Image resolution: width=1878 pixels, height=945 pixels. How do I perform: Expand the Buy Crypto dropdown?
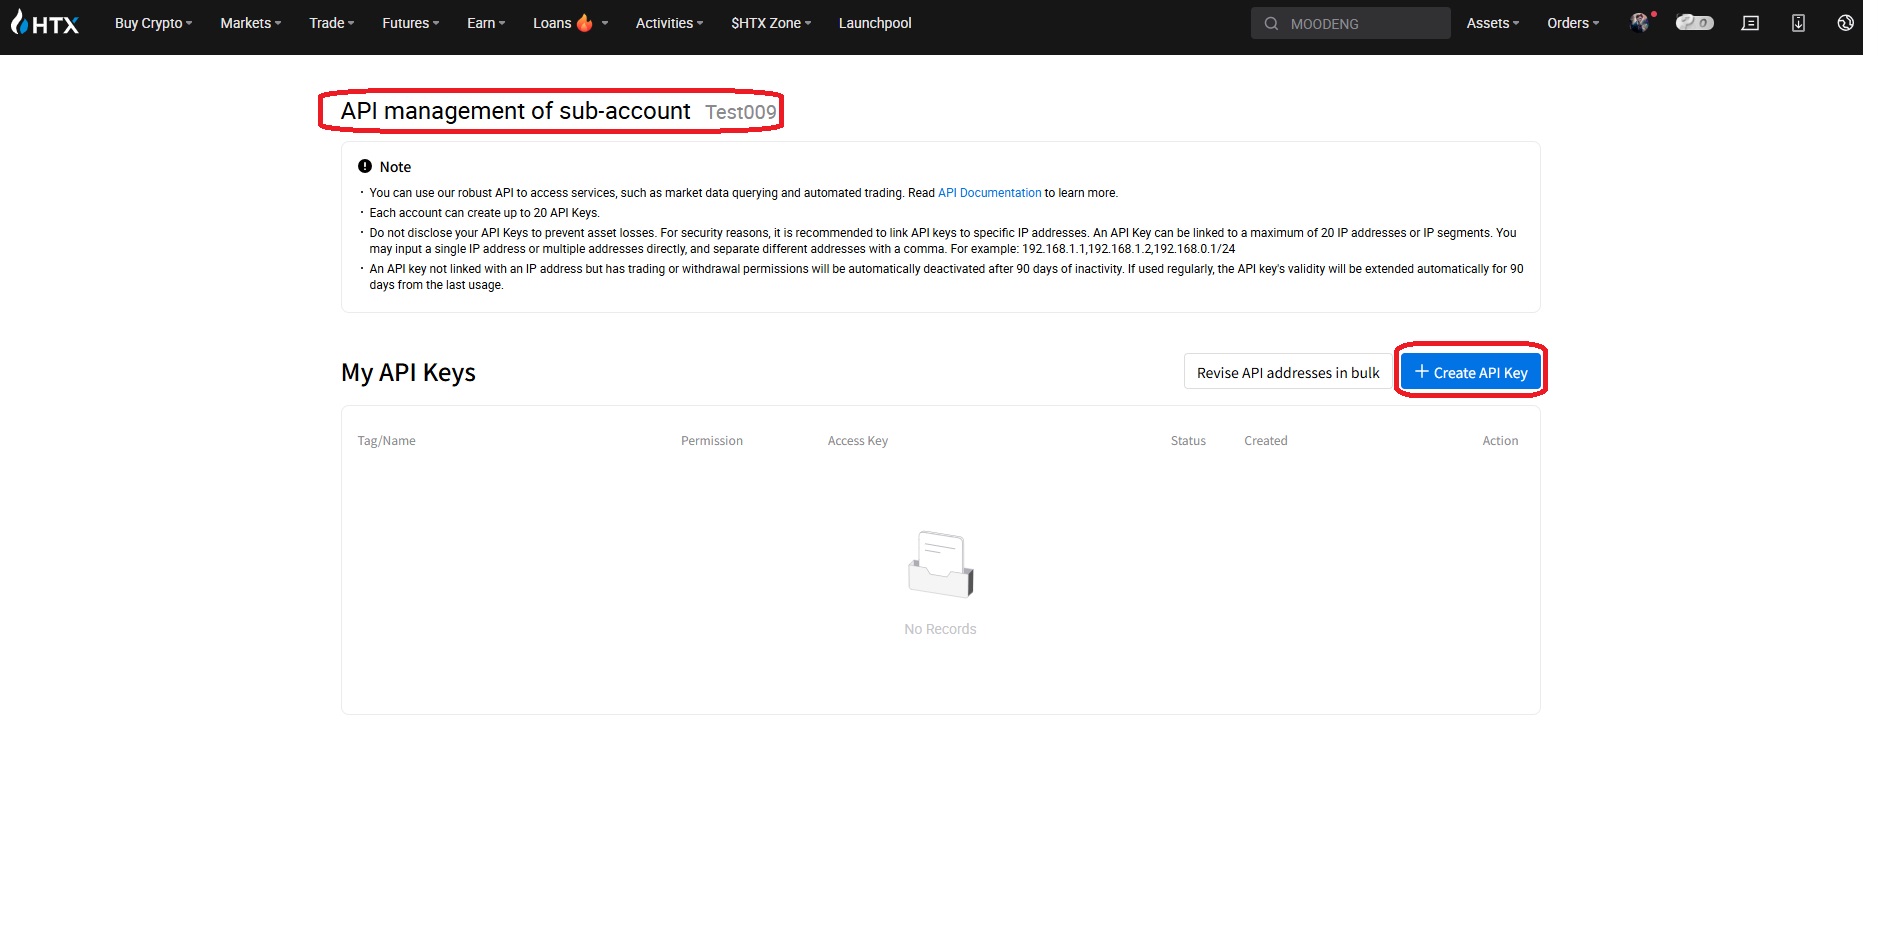pyautogui.click(x=153, y=23)
